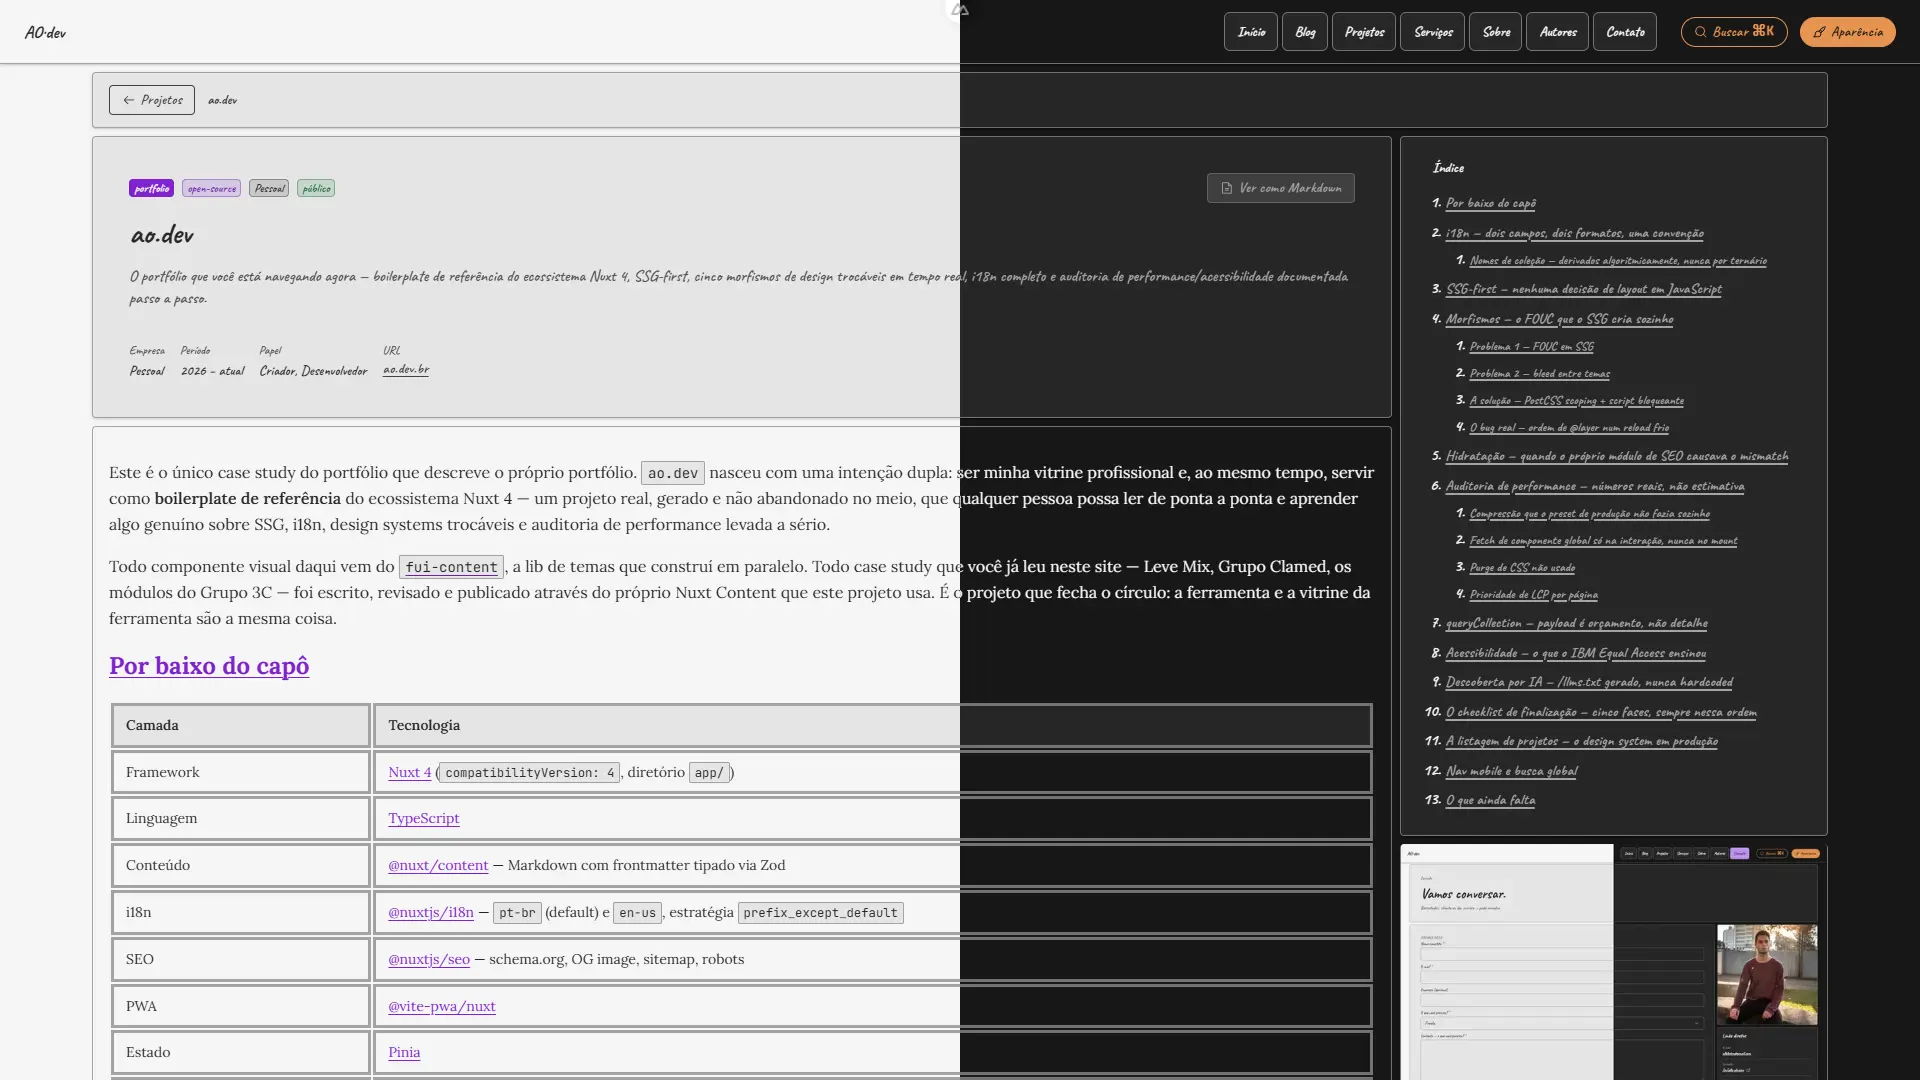Jump to Descoberta por IA index entry
This screenshot has height=1080, width=1920.
point(1590,682)
